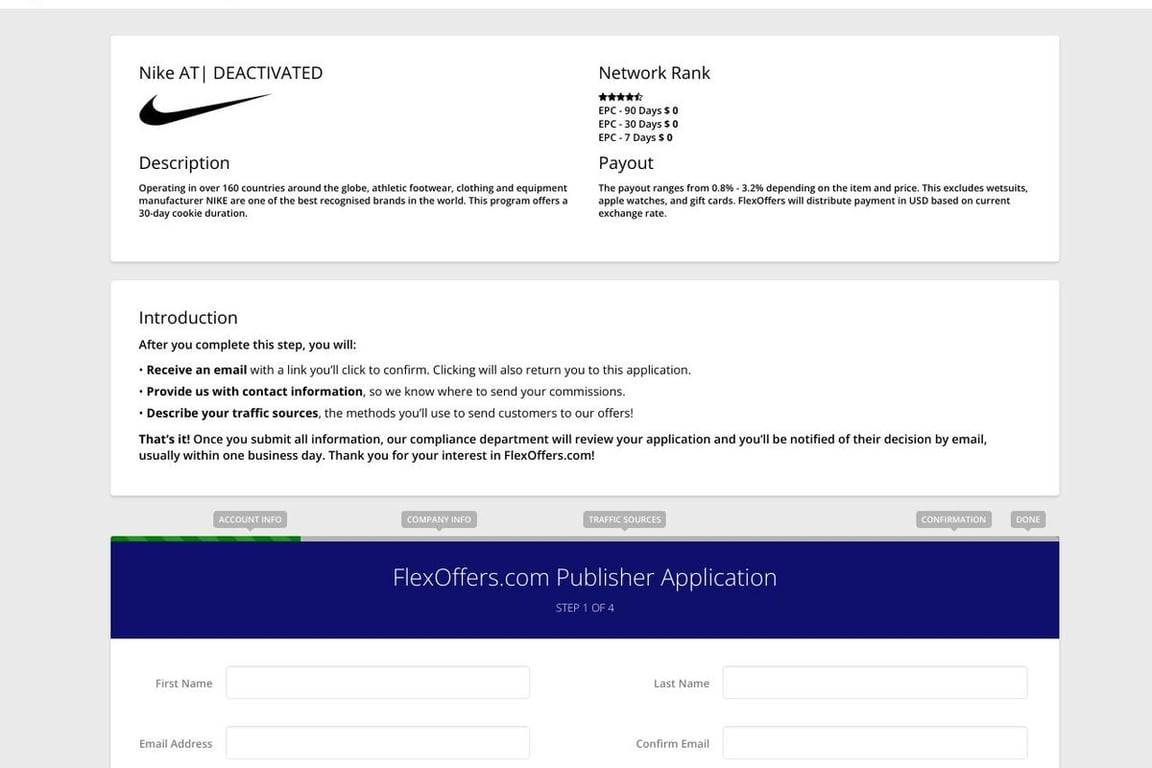The image size is (1152, 768).
Task: Click the FlexOffers.com Publisher Application header
Action: (585, 578)
